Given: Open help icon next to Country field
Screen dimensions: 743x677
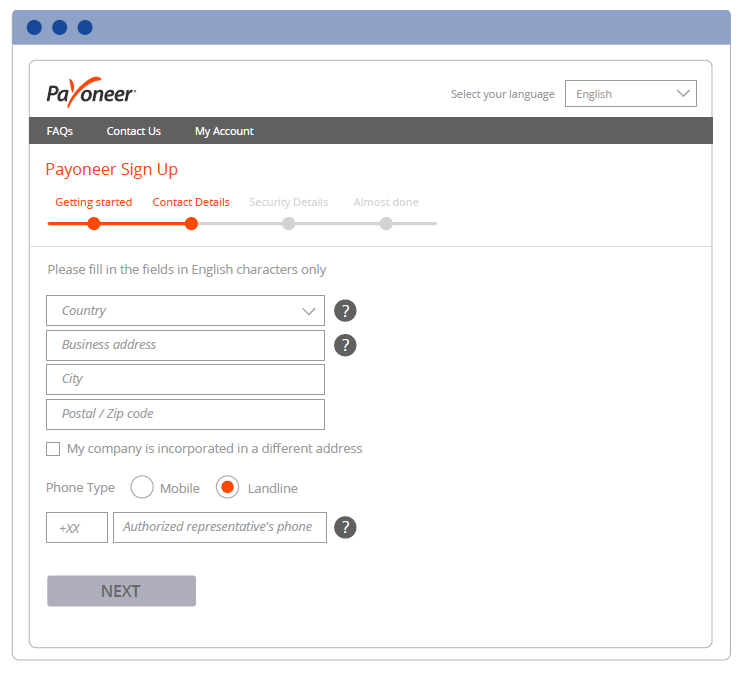Looking at the screenshot, I should (345, 311).
